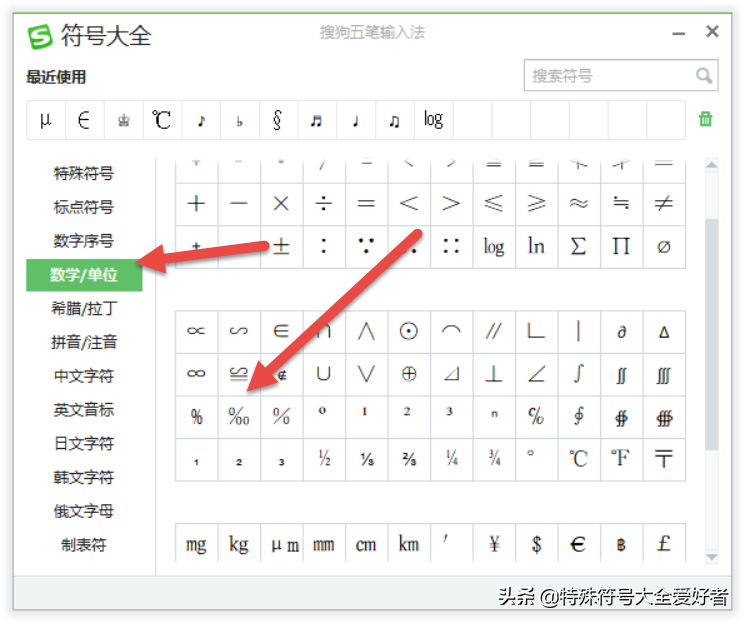Insert the union ∪ symbol
Image resolution: width=745 pixels, height=623 pixels.
click(324, 374)
